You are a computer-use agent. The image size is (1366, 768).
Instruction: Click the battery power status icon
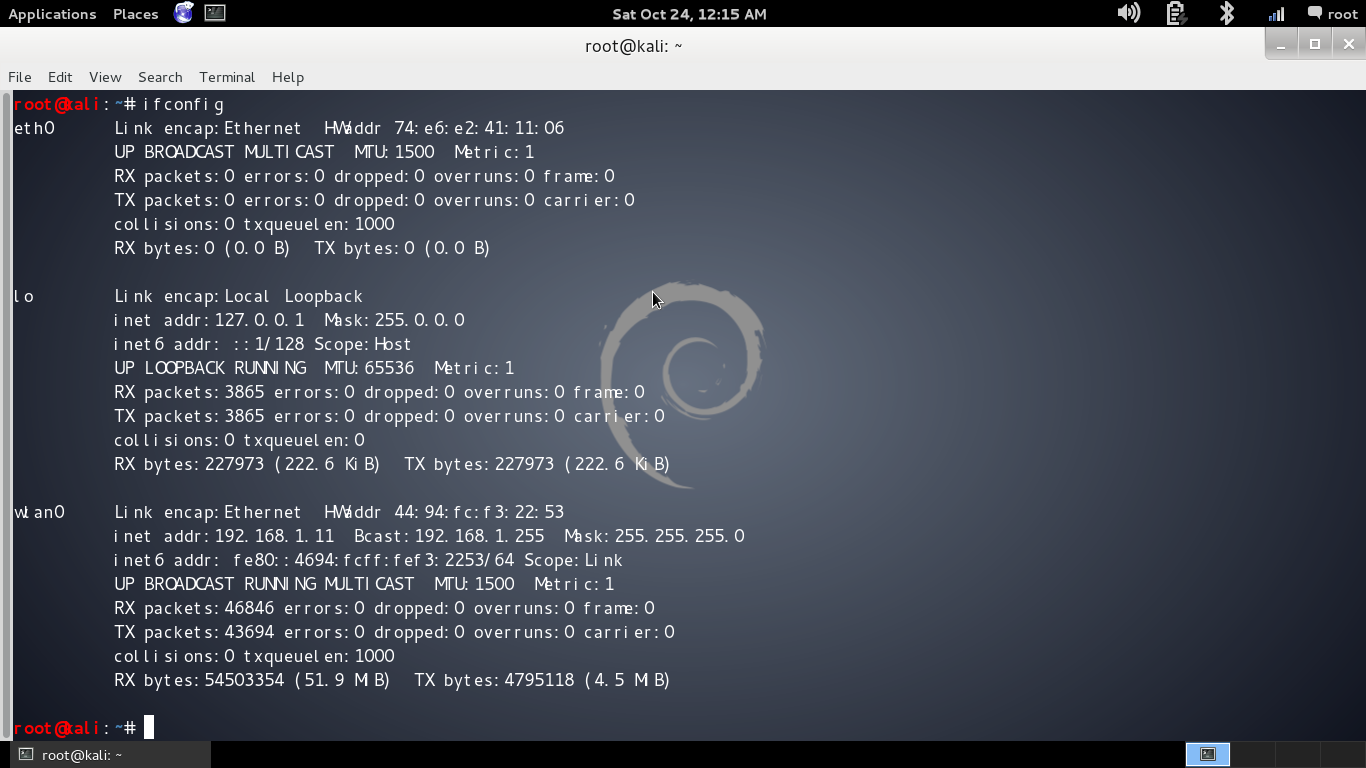click(x=1176, y=13)
